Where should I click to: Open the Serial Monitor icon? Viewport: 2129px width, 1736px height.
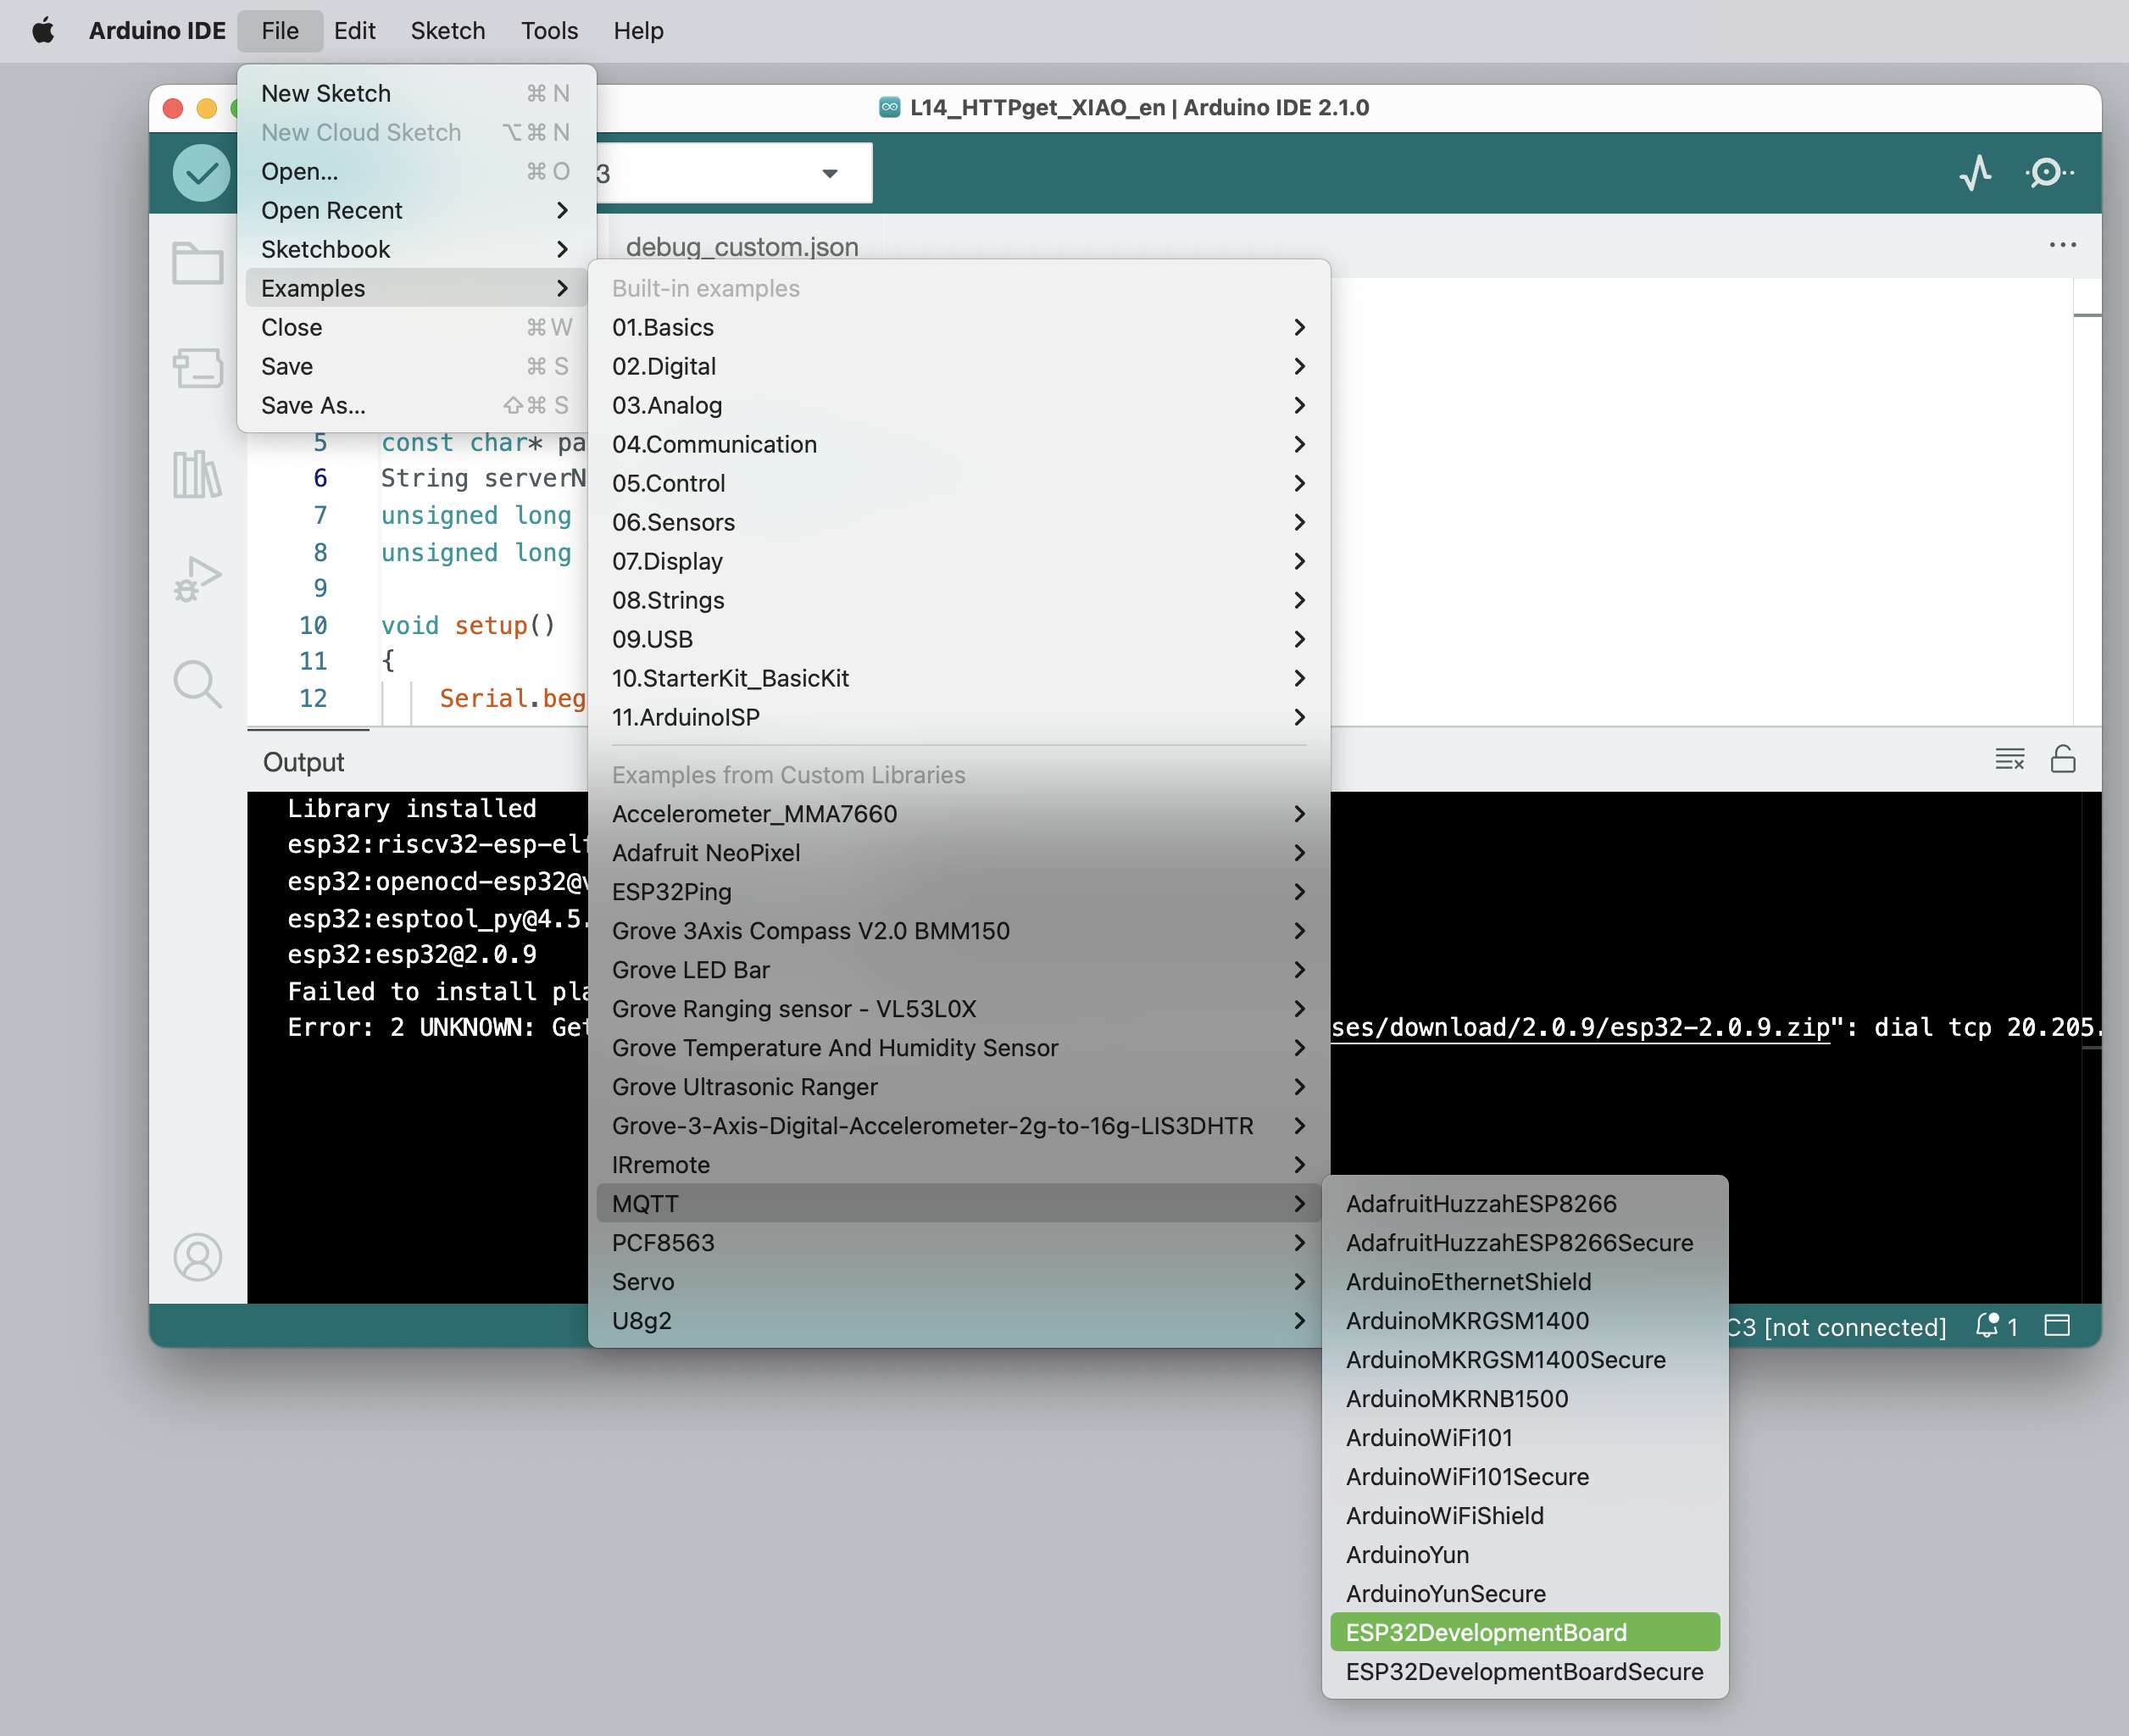pyautogui.click(x=2048, y=173)
